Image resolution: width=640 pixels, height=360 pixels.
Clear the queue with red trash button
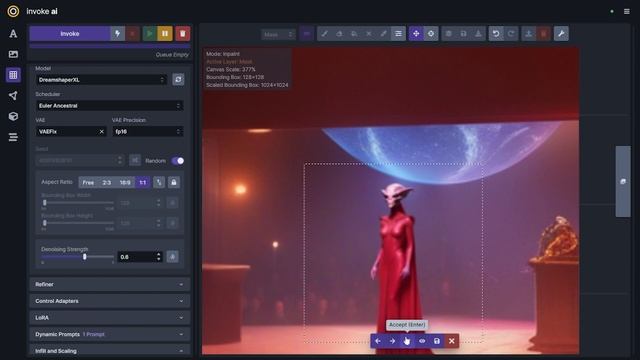click(182, 33)
